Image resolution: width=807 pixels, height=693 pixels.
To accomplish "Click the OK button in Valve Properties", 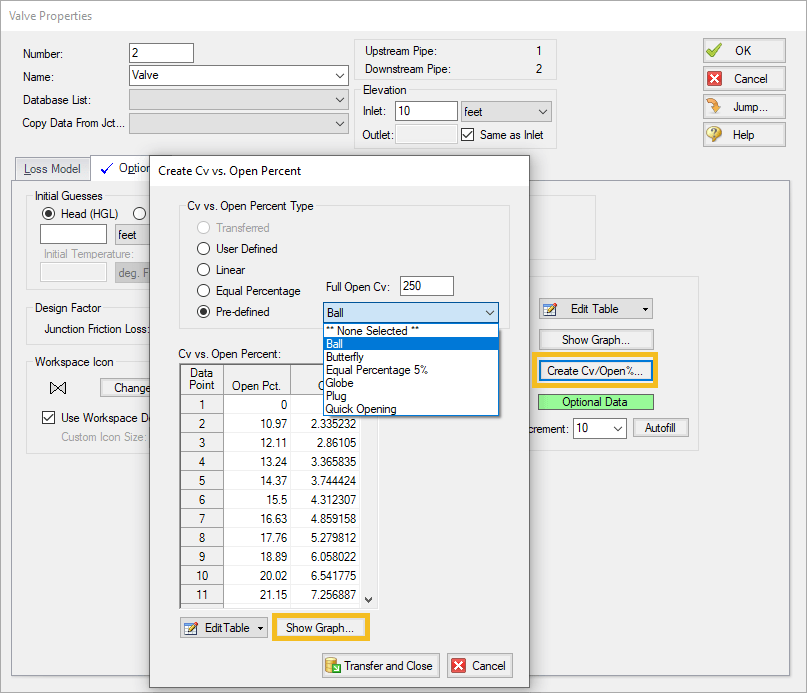I will coord(744,50).
